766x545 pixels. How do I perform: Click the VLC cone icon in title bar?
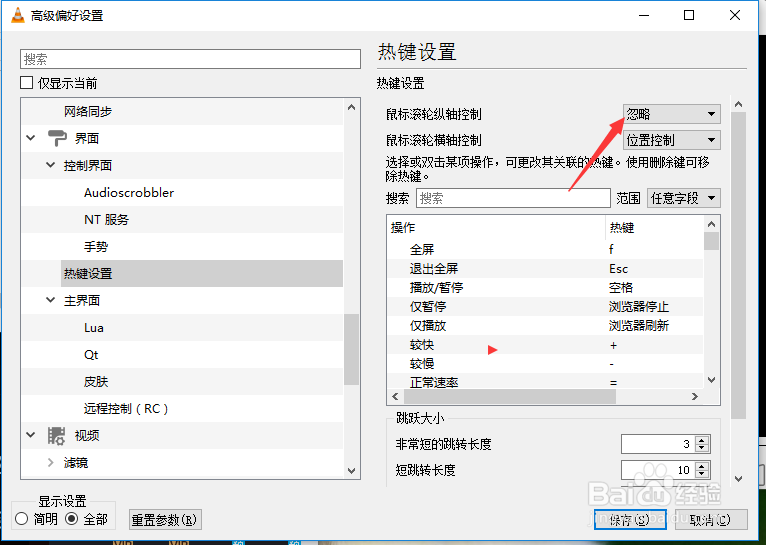(18, 16)
